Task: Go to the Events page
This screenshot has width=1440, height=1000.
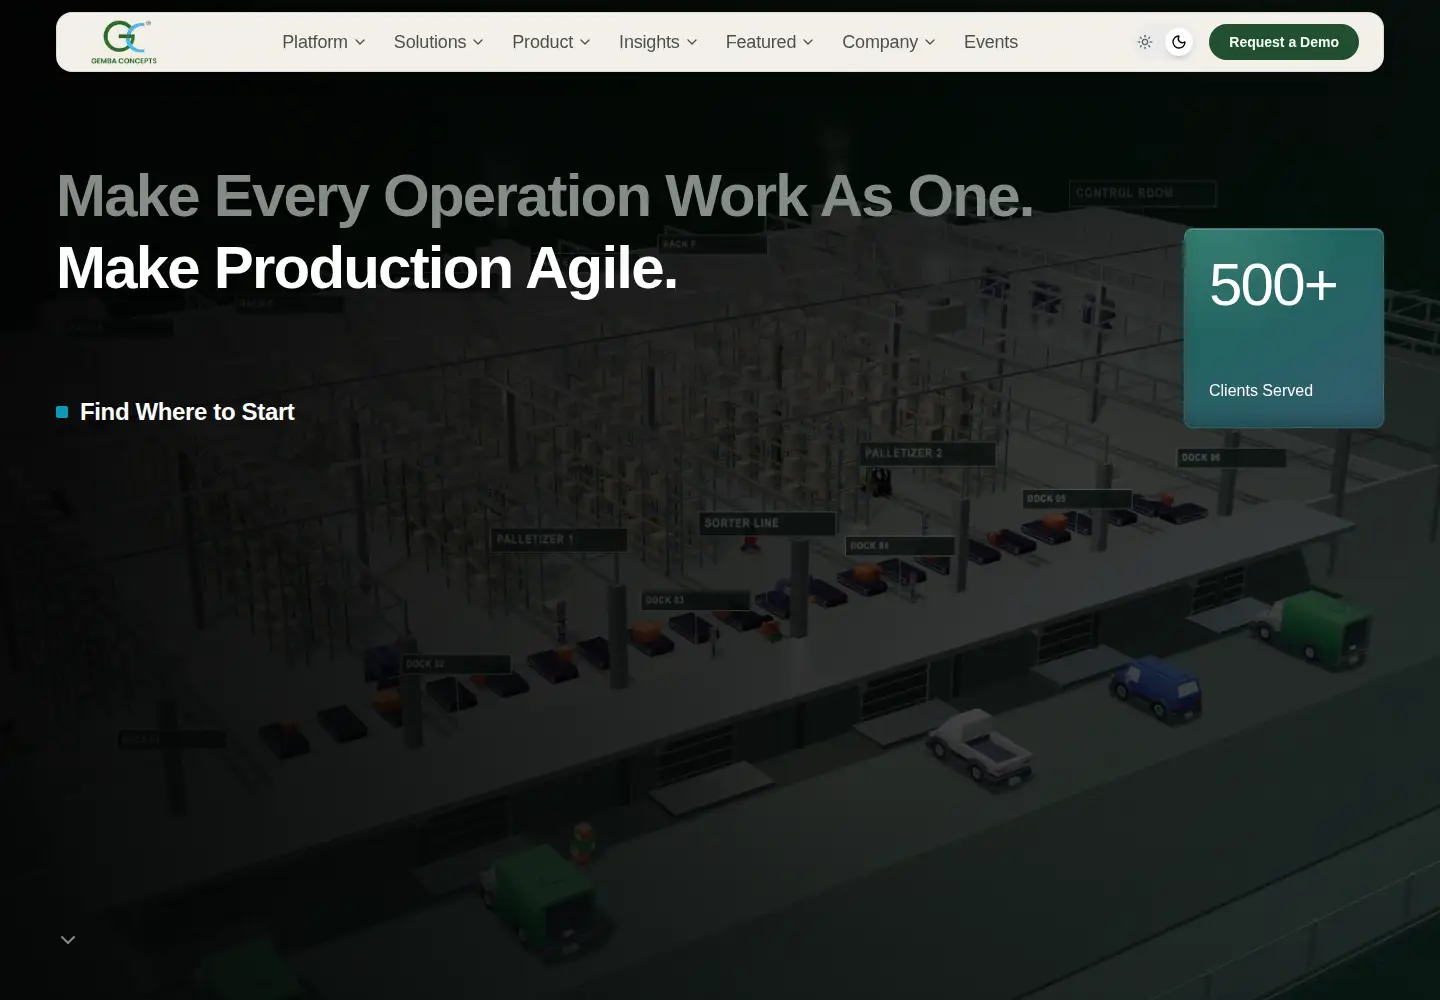Action: (x=991, y=42)
